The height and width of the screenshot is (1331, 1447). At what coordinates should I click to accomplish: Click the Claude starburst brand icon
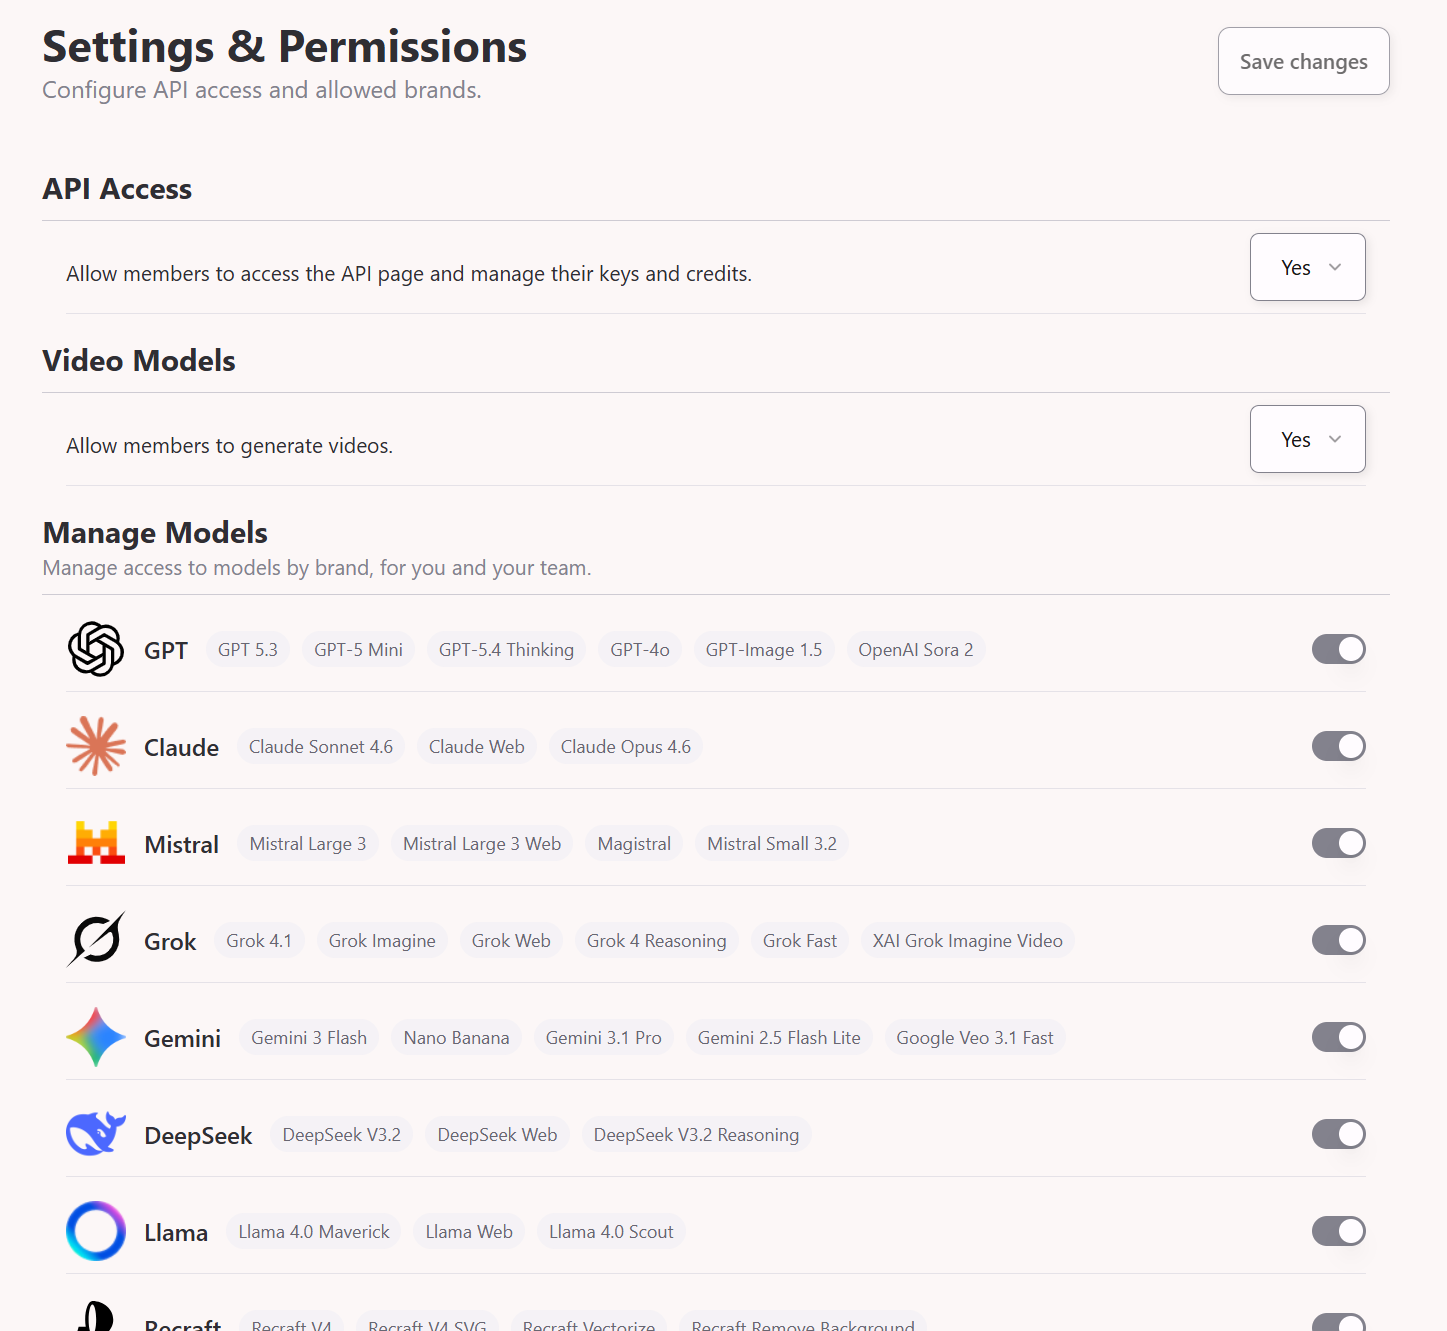click(x=95, y=746)
